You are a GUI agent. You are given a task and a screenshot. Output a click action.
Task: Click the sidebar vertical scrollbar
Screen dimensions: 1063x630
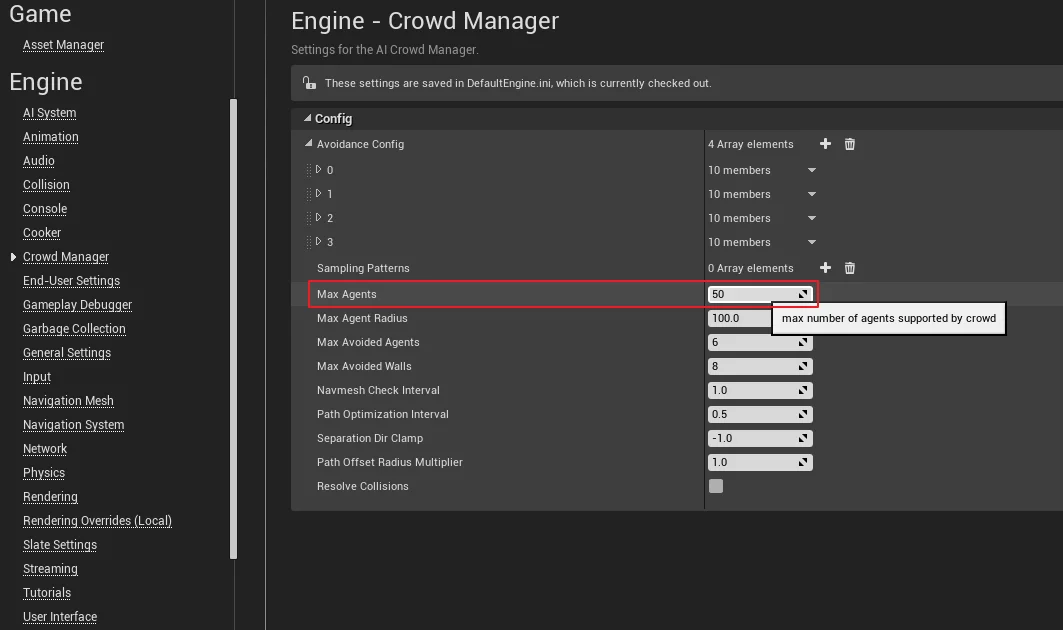[234, 330]
